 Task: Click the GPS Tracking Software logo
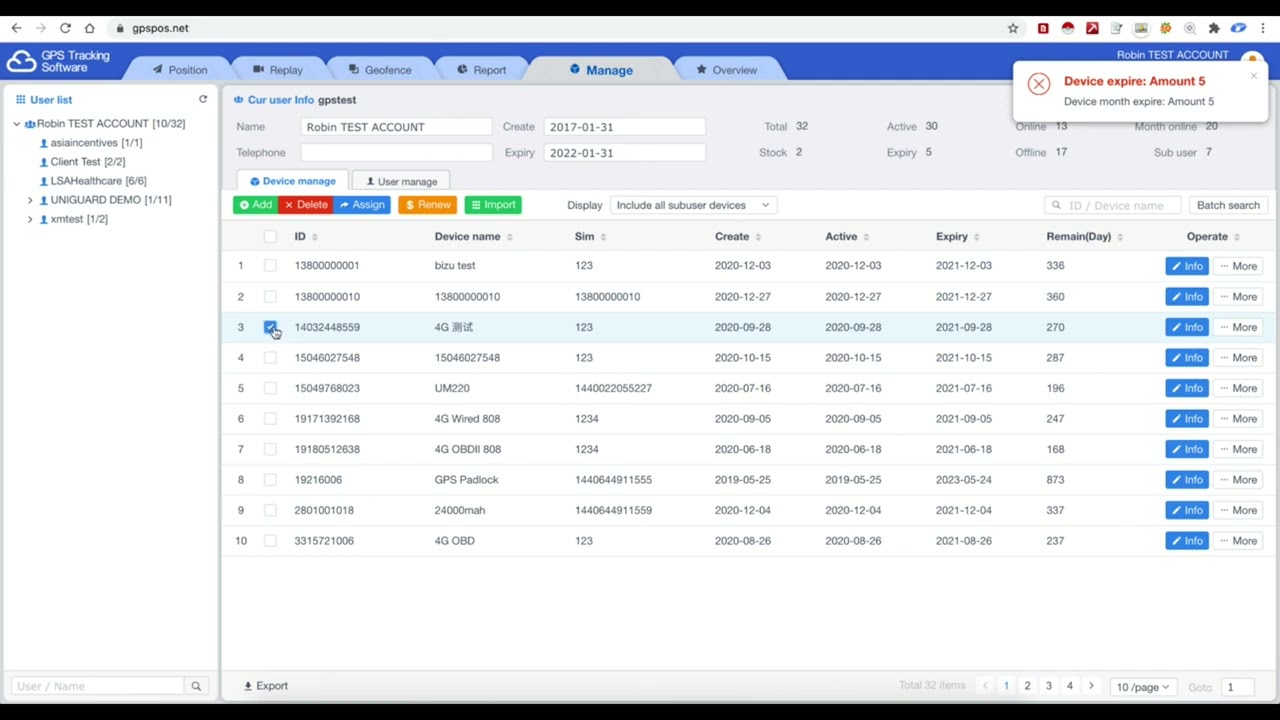58,61
